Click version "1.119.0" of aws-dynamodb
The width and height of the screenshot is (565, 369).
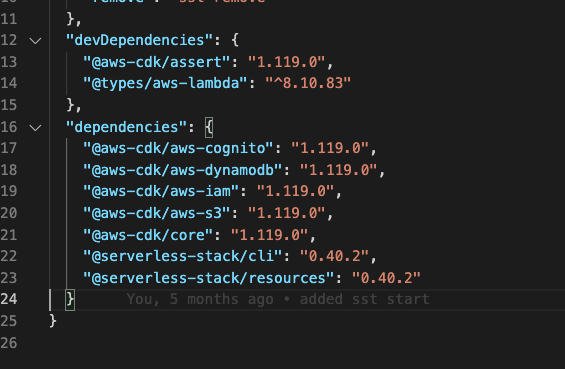[338, 170]
